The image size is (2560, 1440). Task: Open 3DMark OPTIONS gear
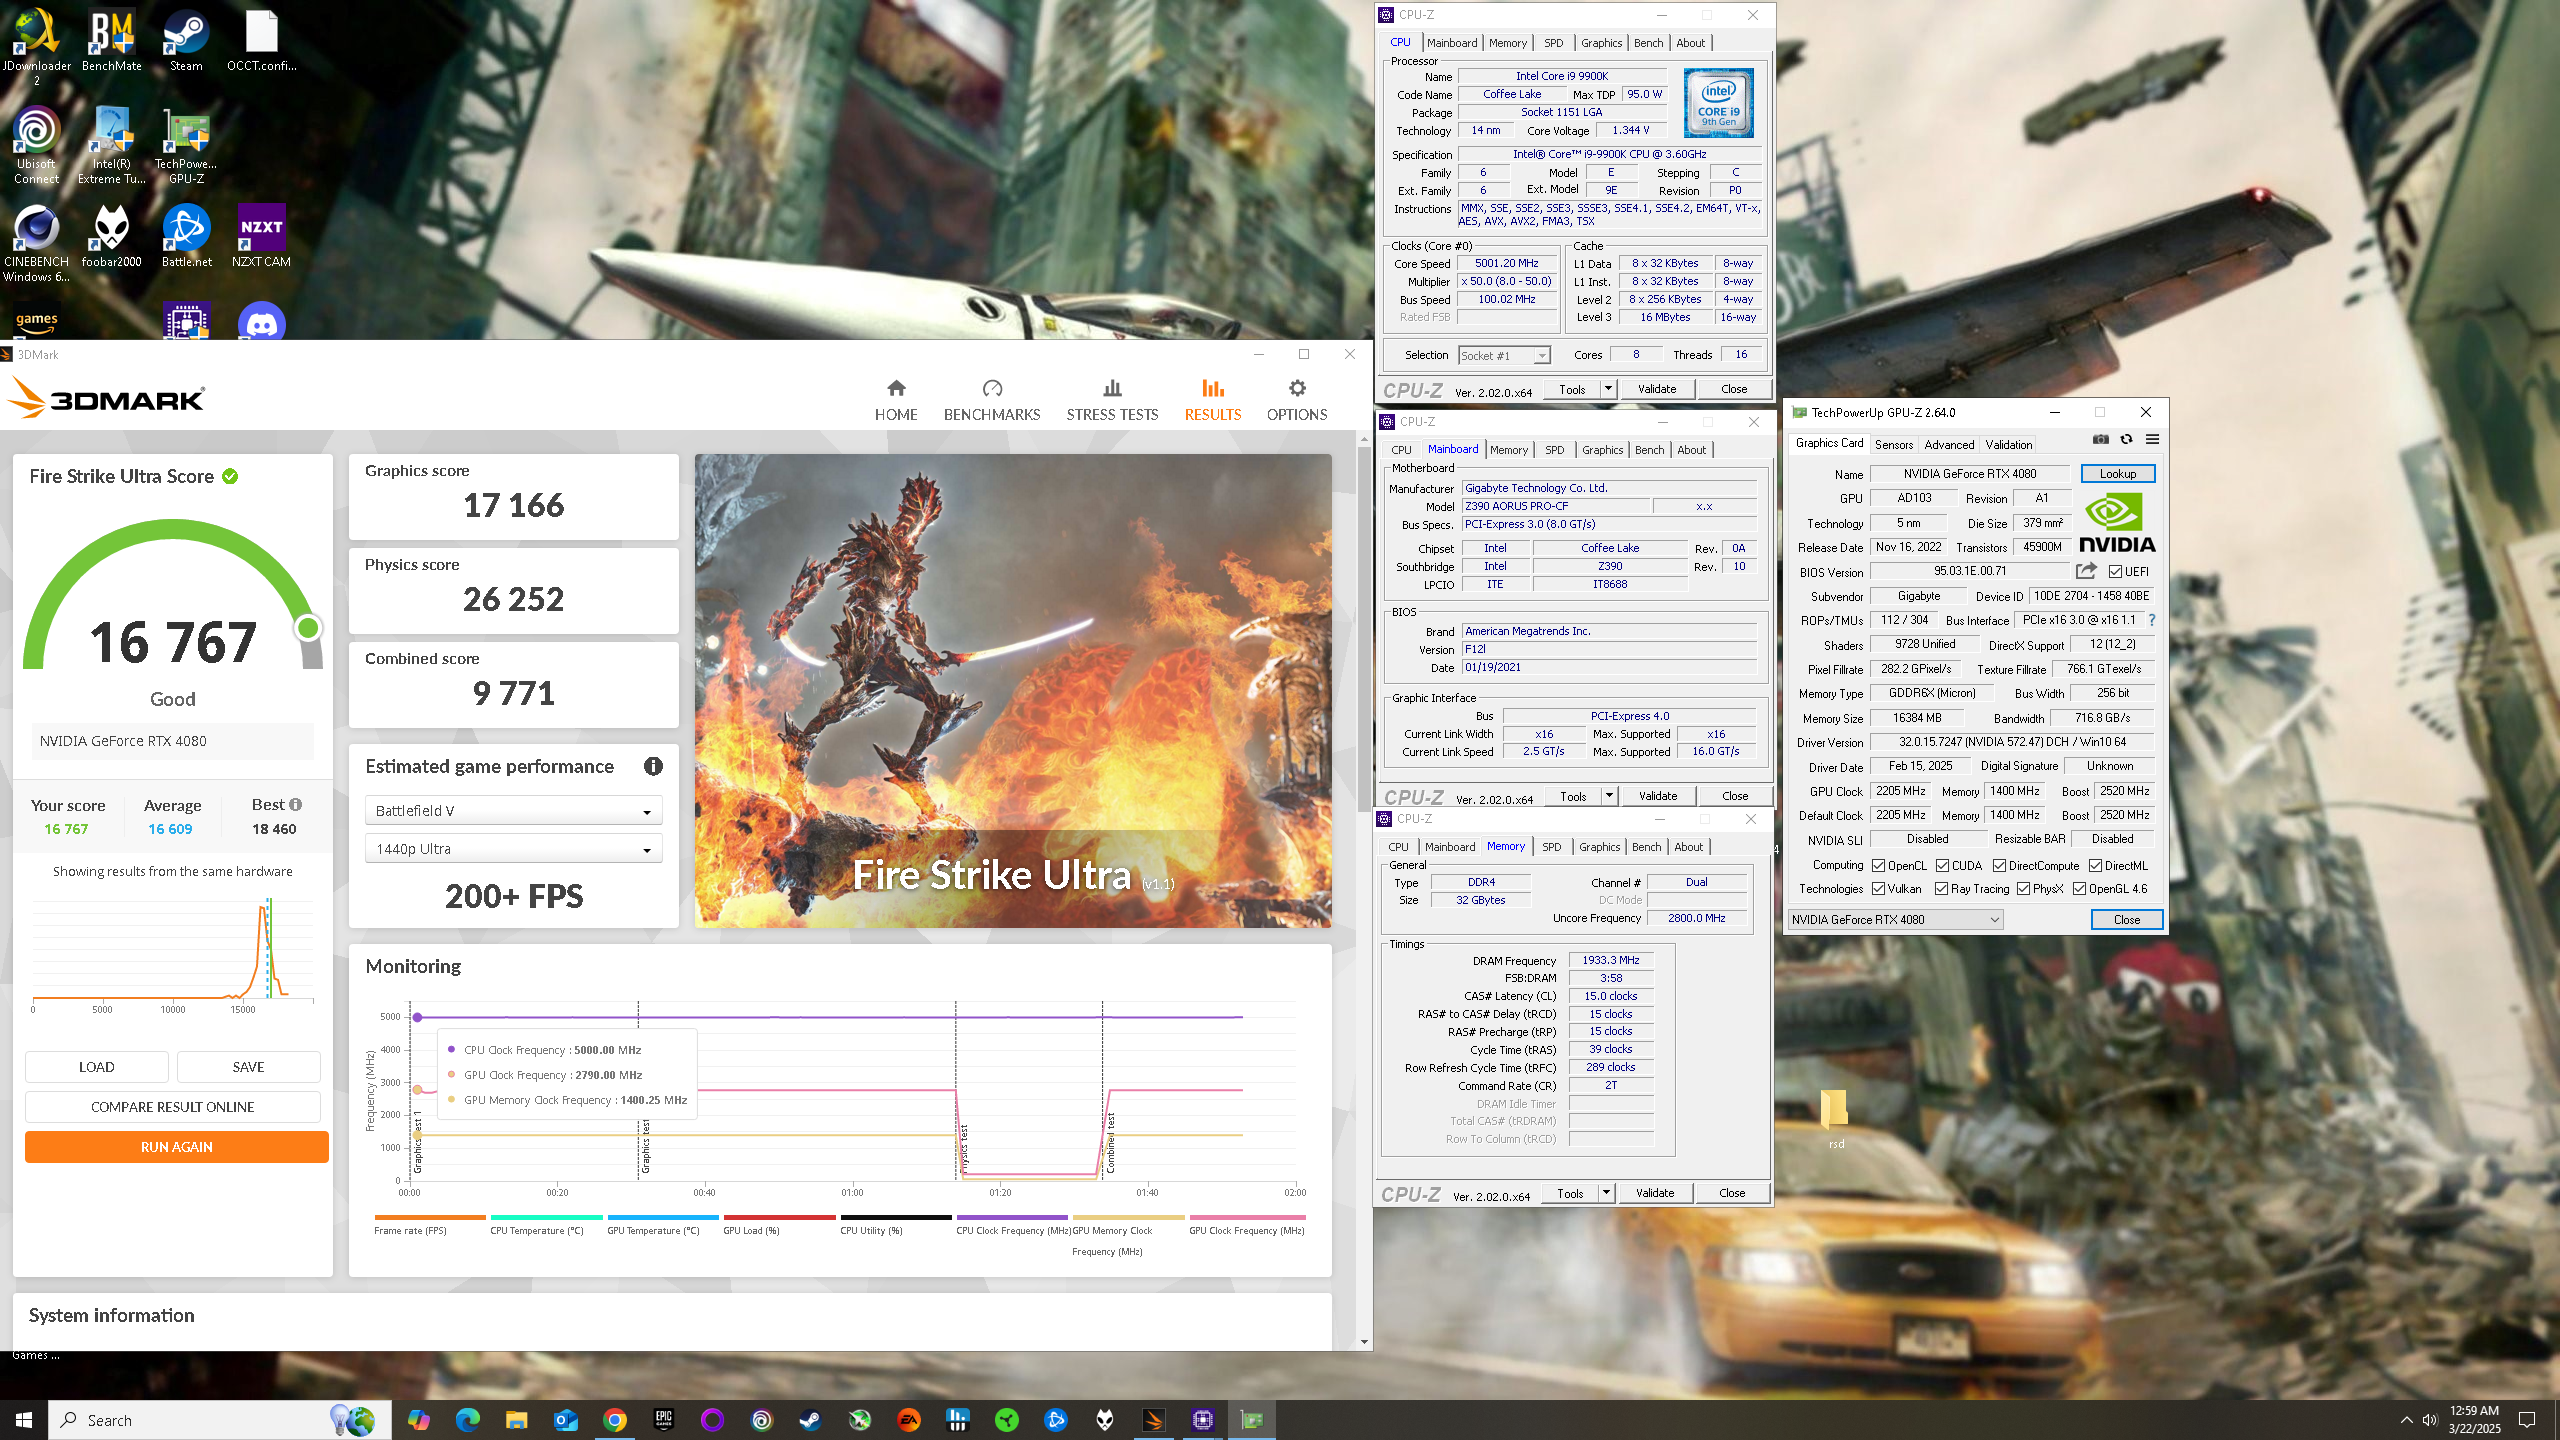coord(1297,400)
